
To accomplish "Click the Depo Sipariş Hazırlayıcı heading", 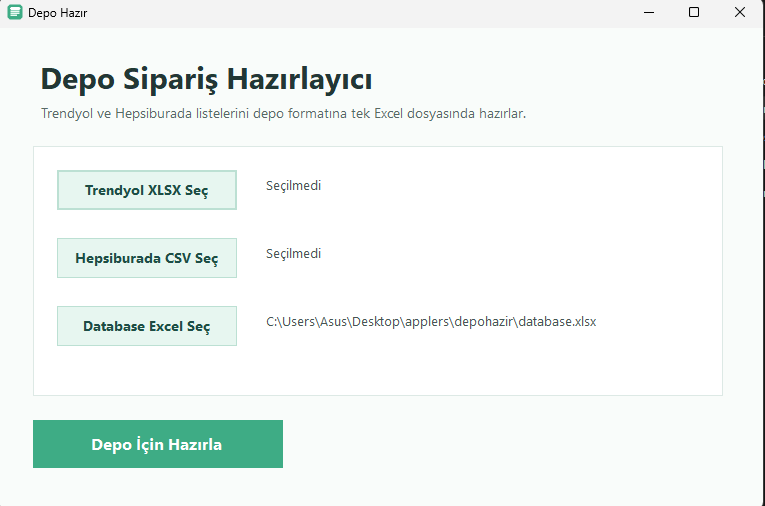I will click(206, 79).
